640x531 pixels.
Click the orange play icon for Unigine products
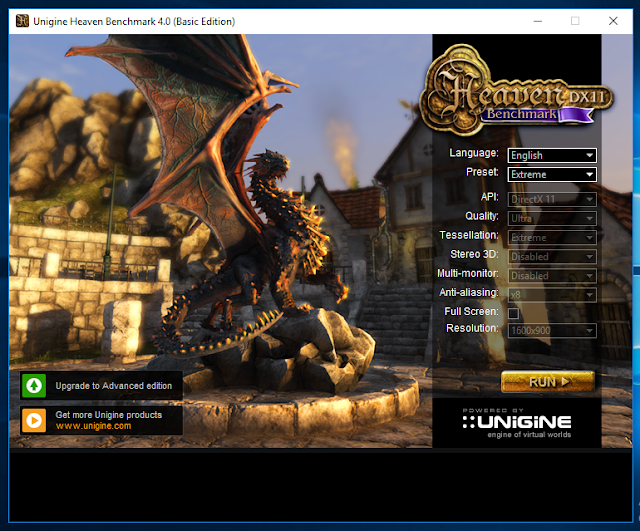(34, 420)
